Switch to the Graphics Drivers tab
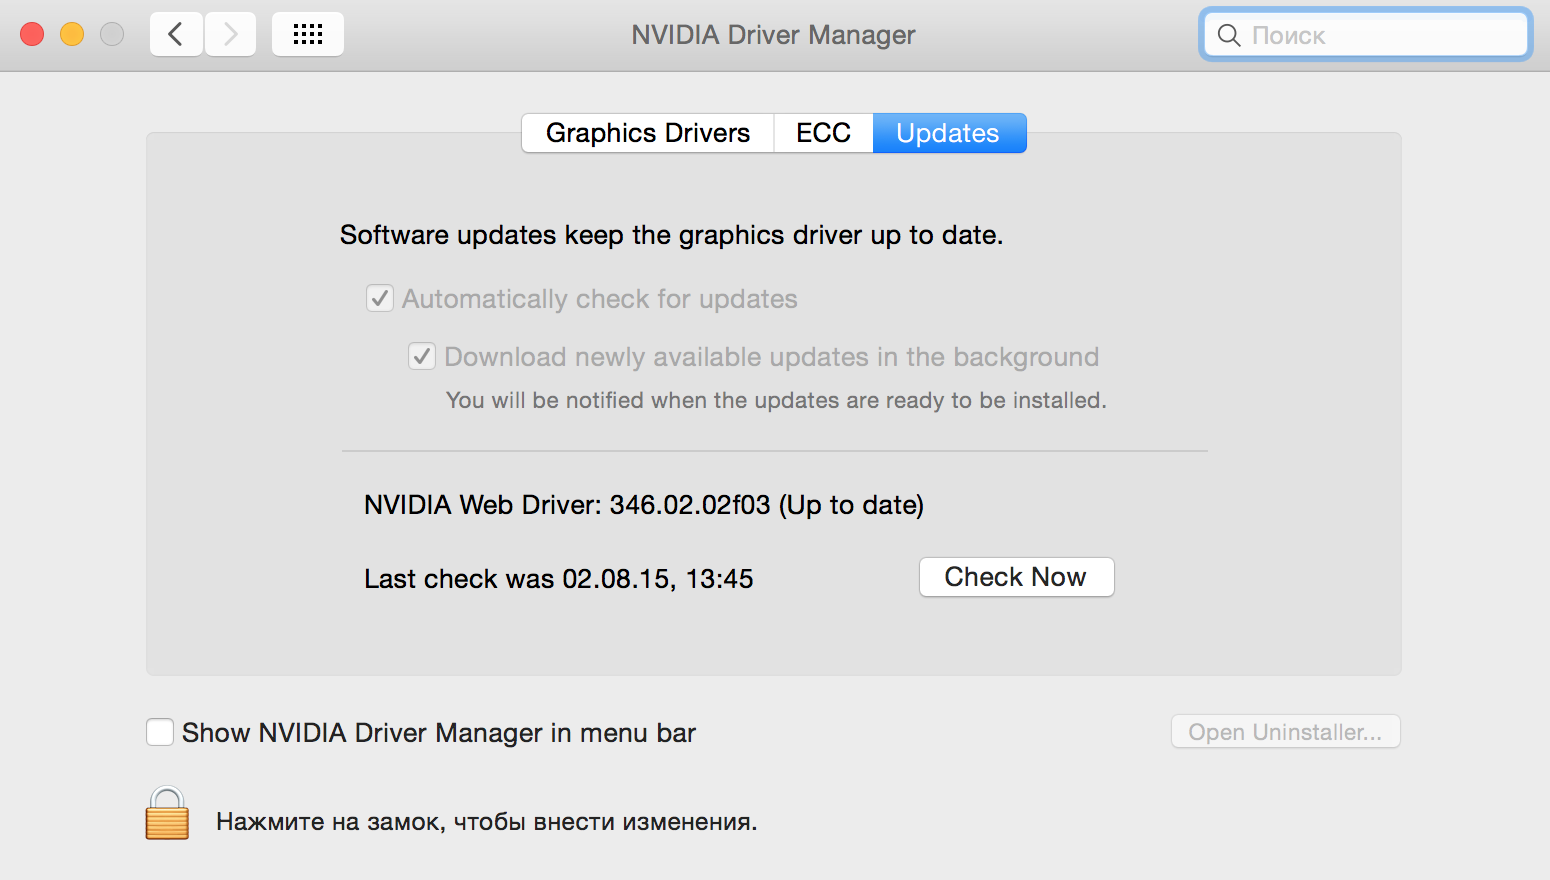1550x880 pixels. click(648, 133)
